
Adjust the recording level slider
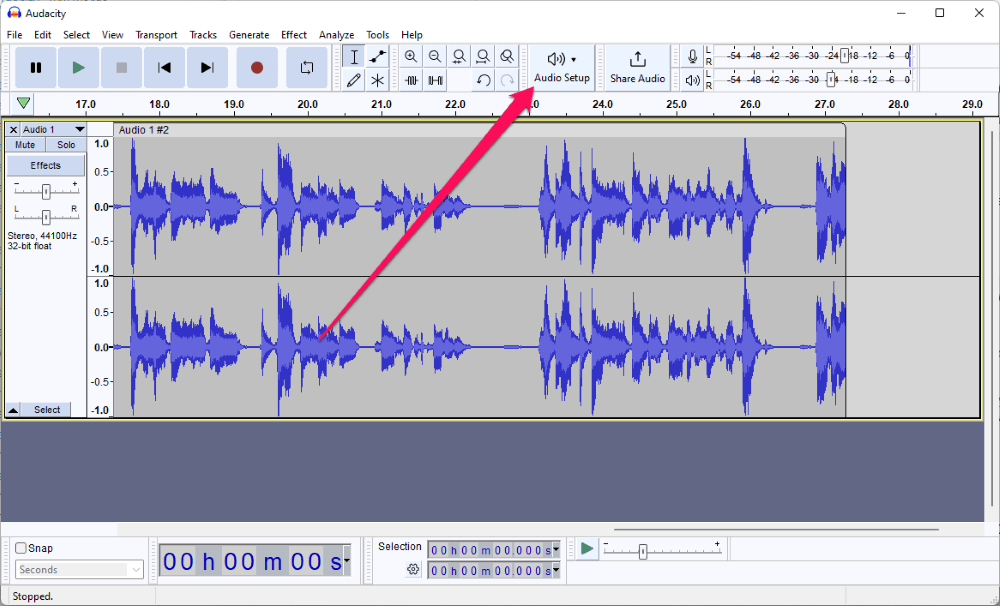(x=844, y=55)
